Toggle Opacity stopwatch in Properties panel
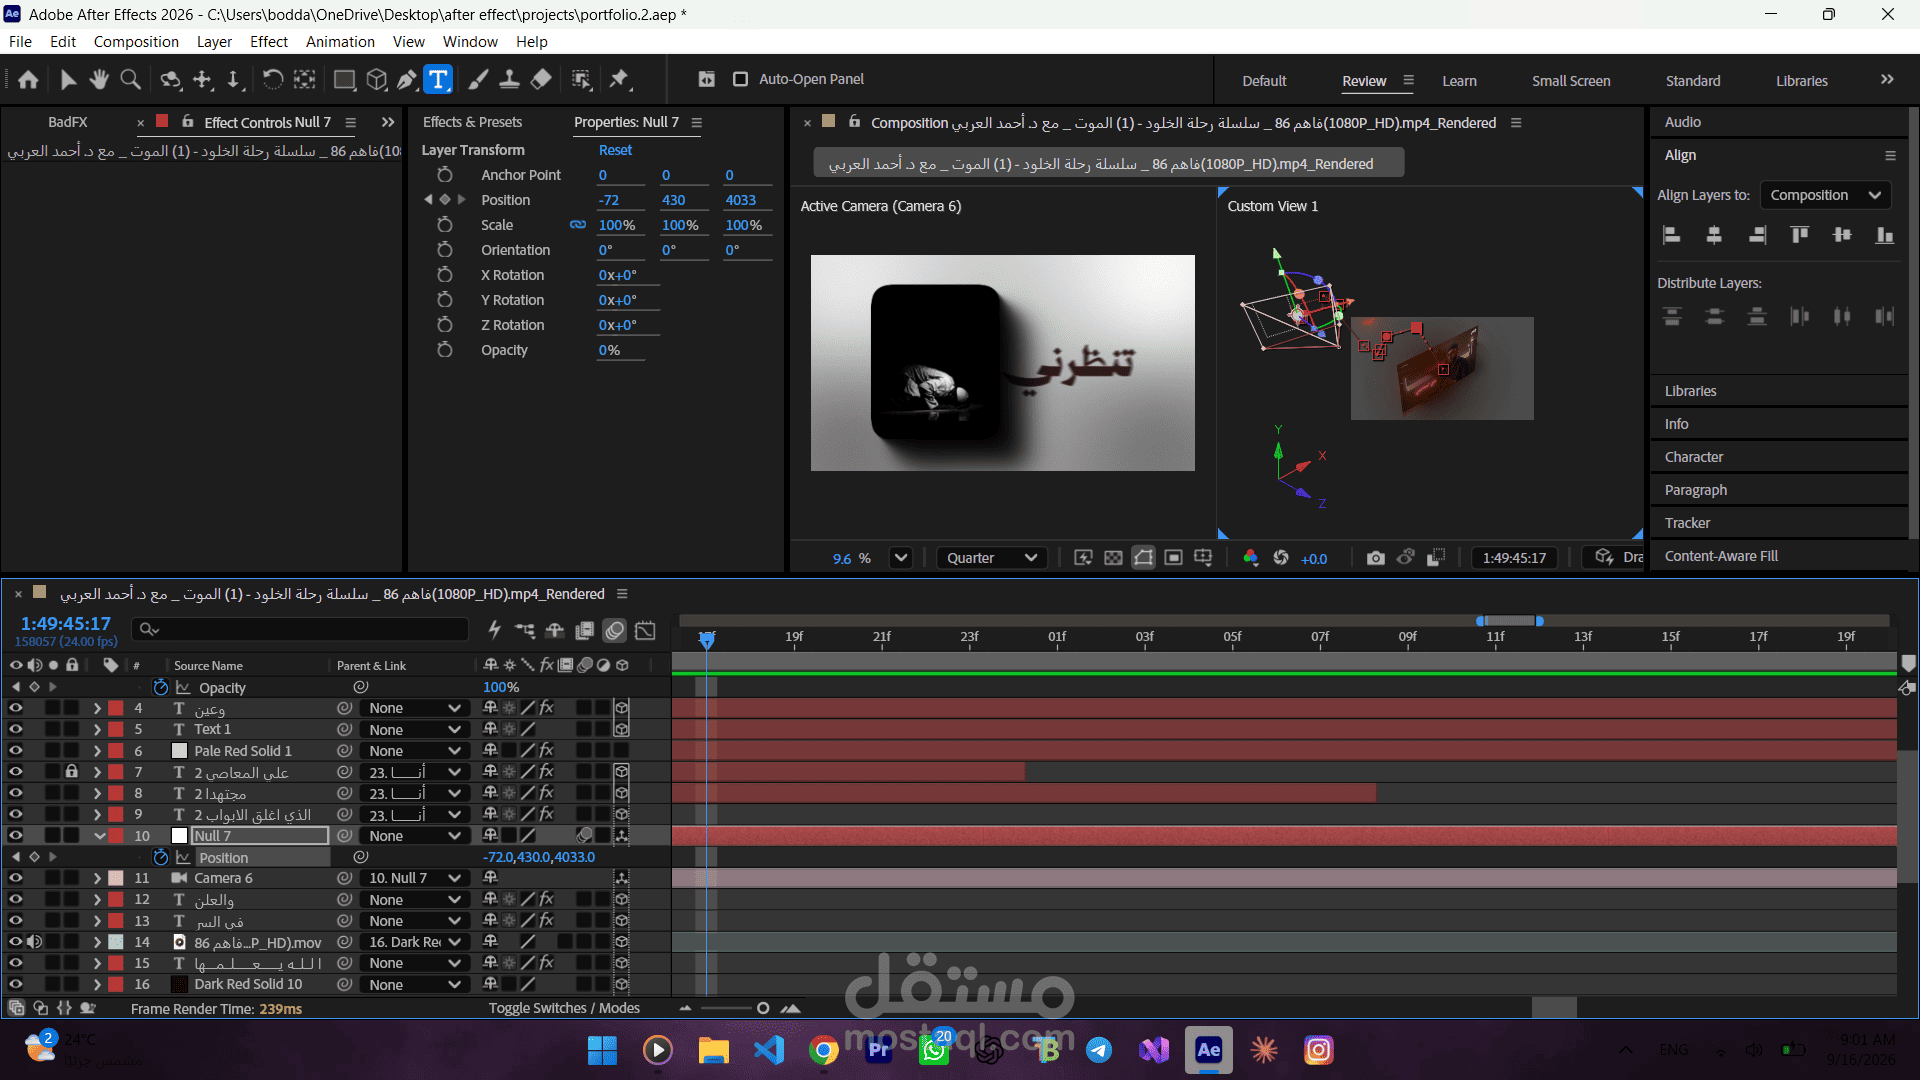Image resolution: width=1920 pixels, height=1080 pixels. point(445,350)
